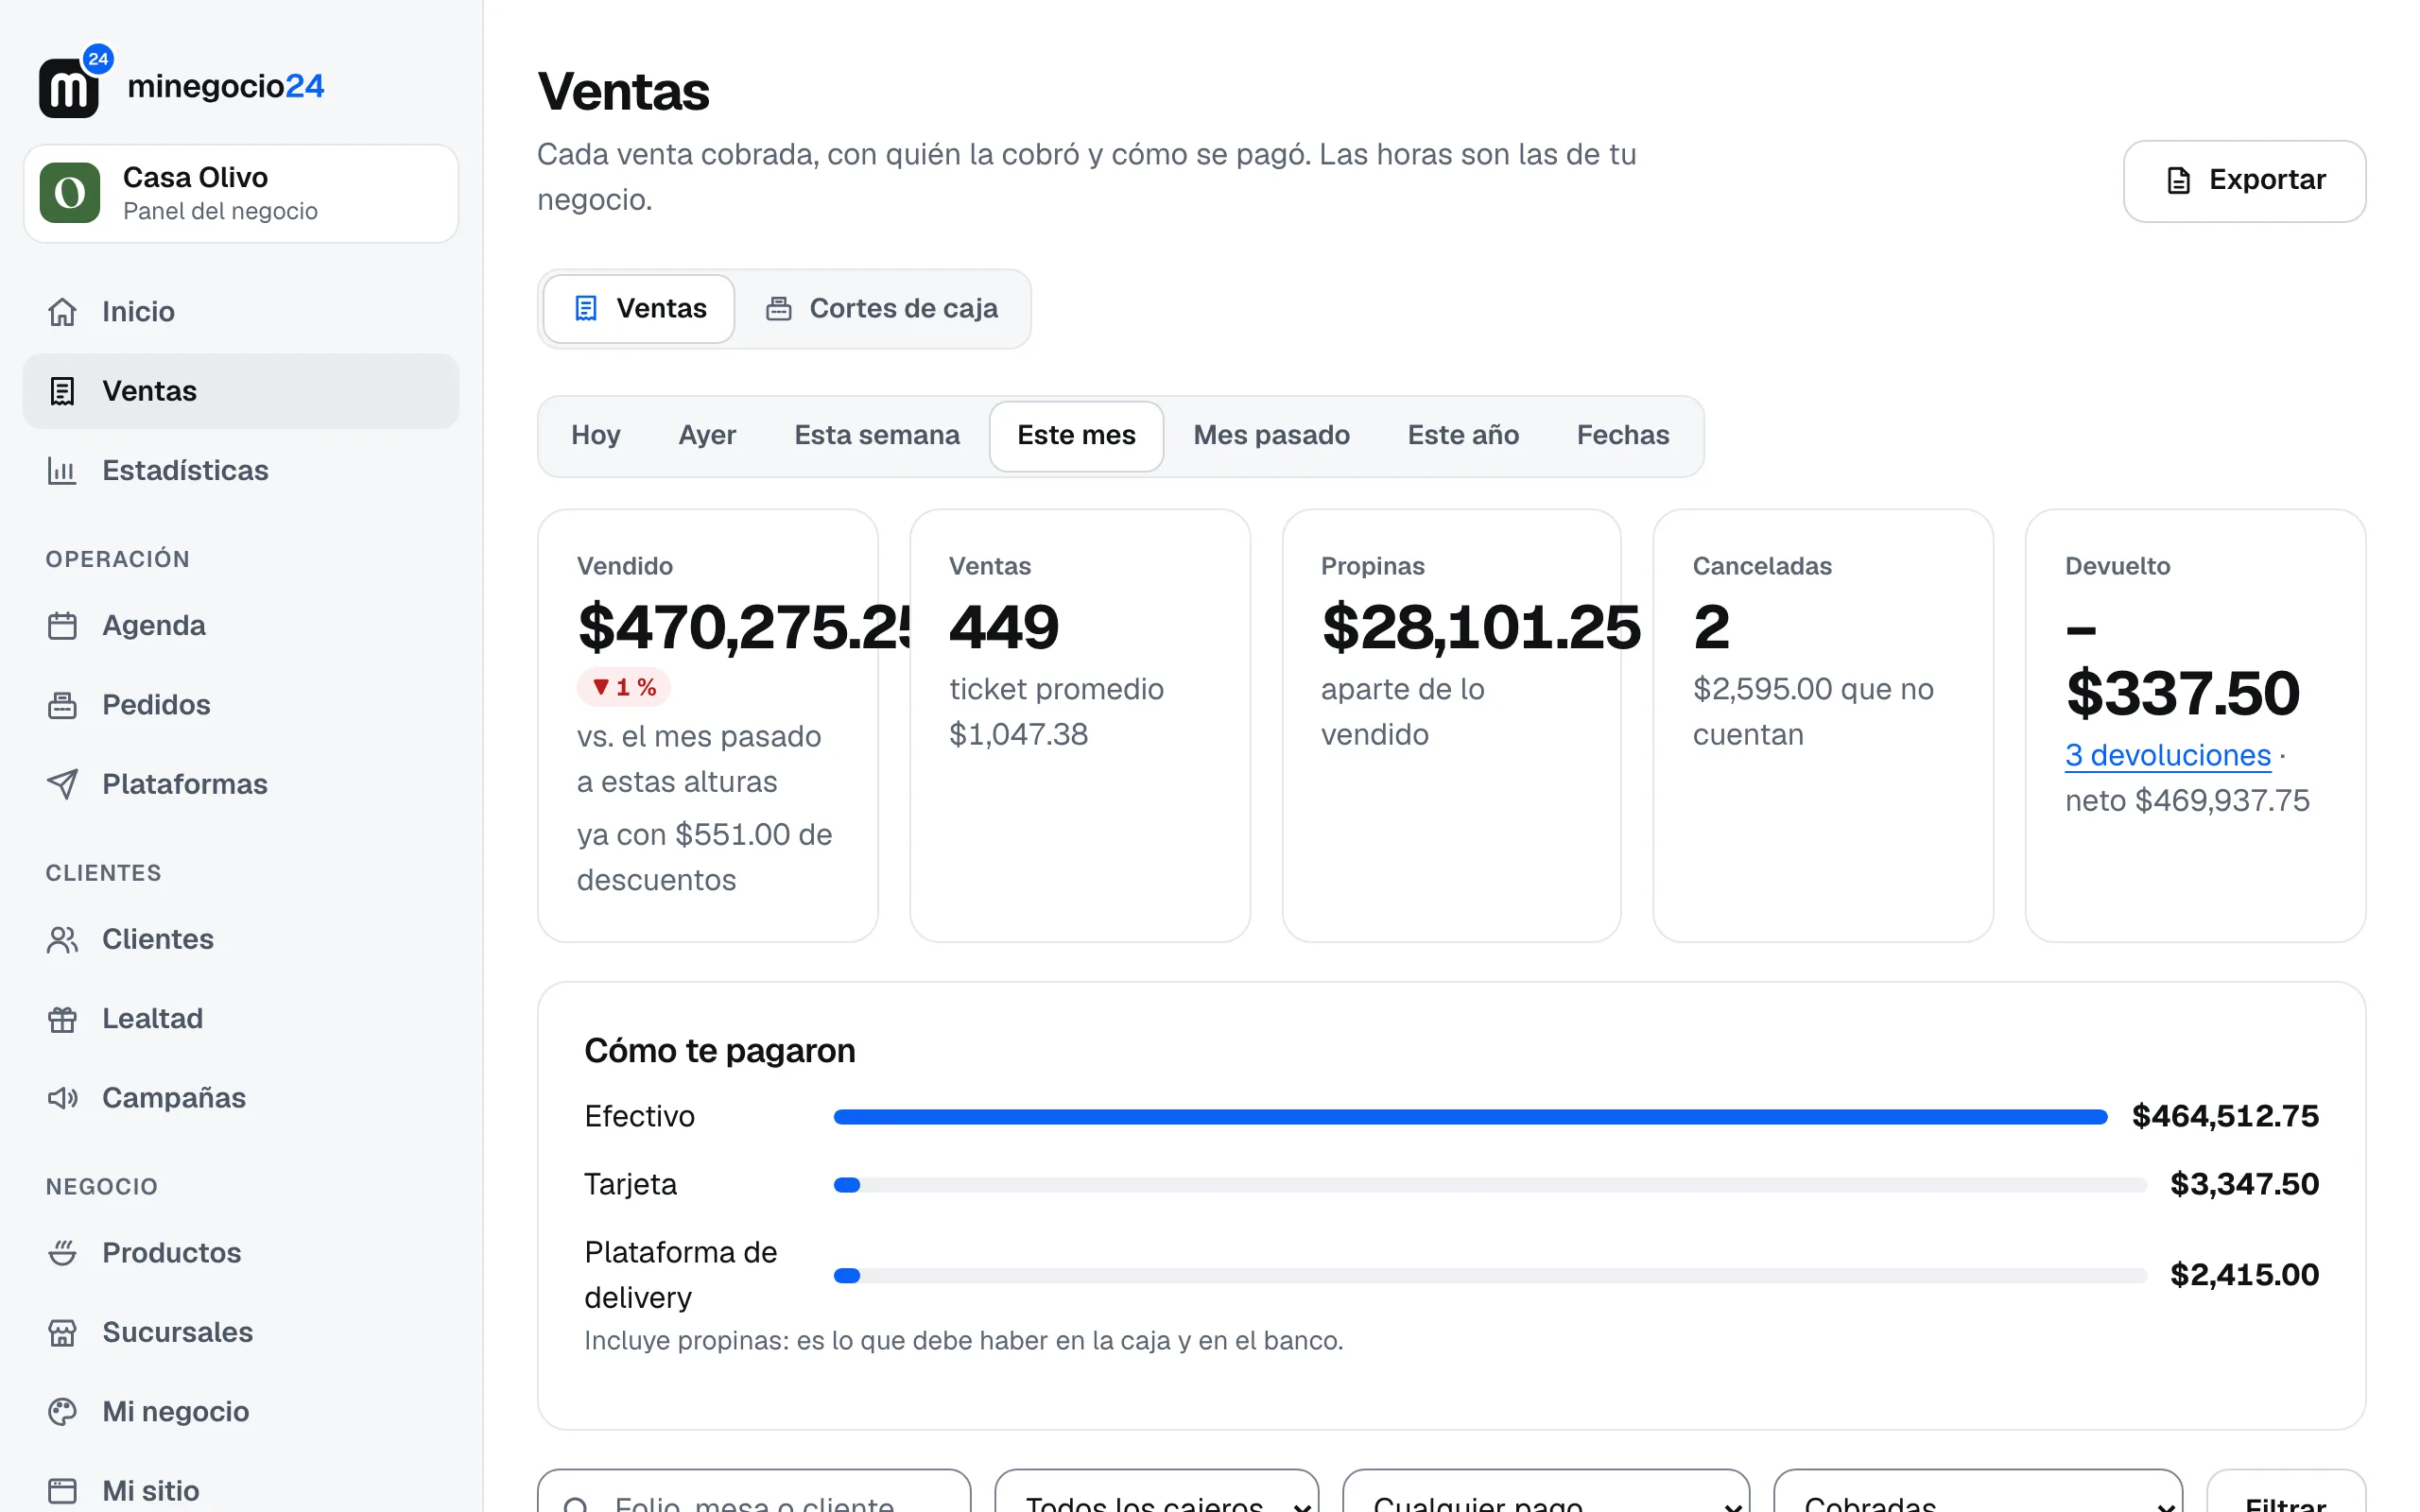The height and width of the screenshot is (1512, 2420).
Task: Navigate to Plataformas
Action: 241,784
